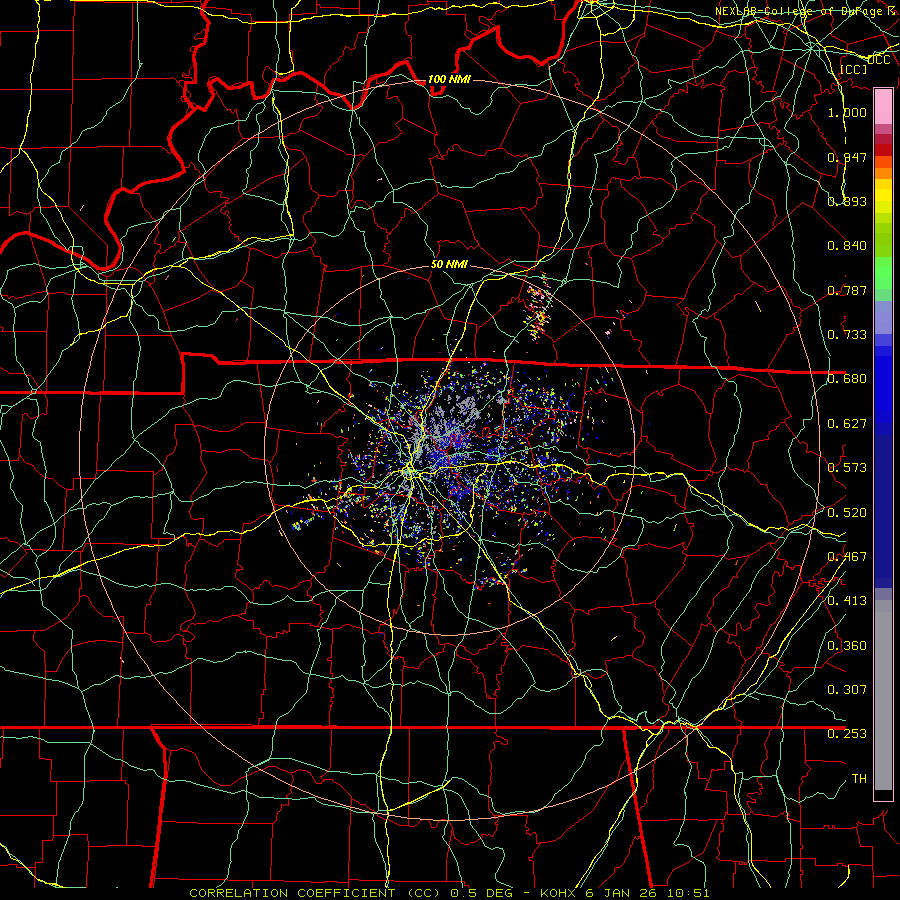Image resolution: width=900 pixels, height=900 pixels.
Task: Click the 0.733 legend value
Action: [847, 335]
